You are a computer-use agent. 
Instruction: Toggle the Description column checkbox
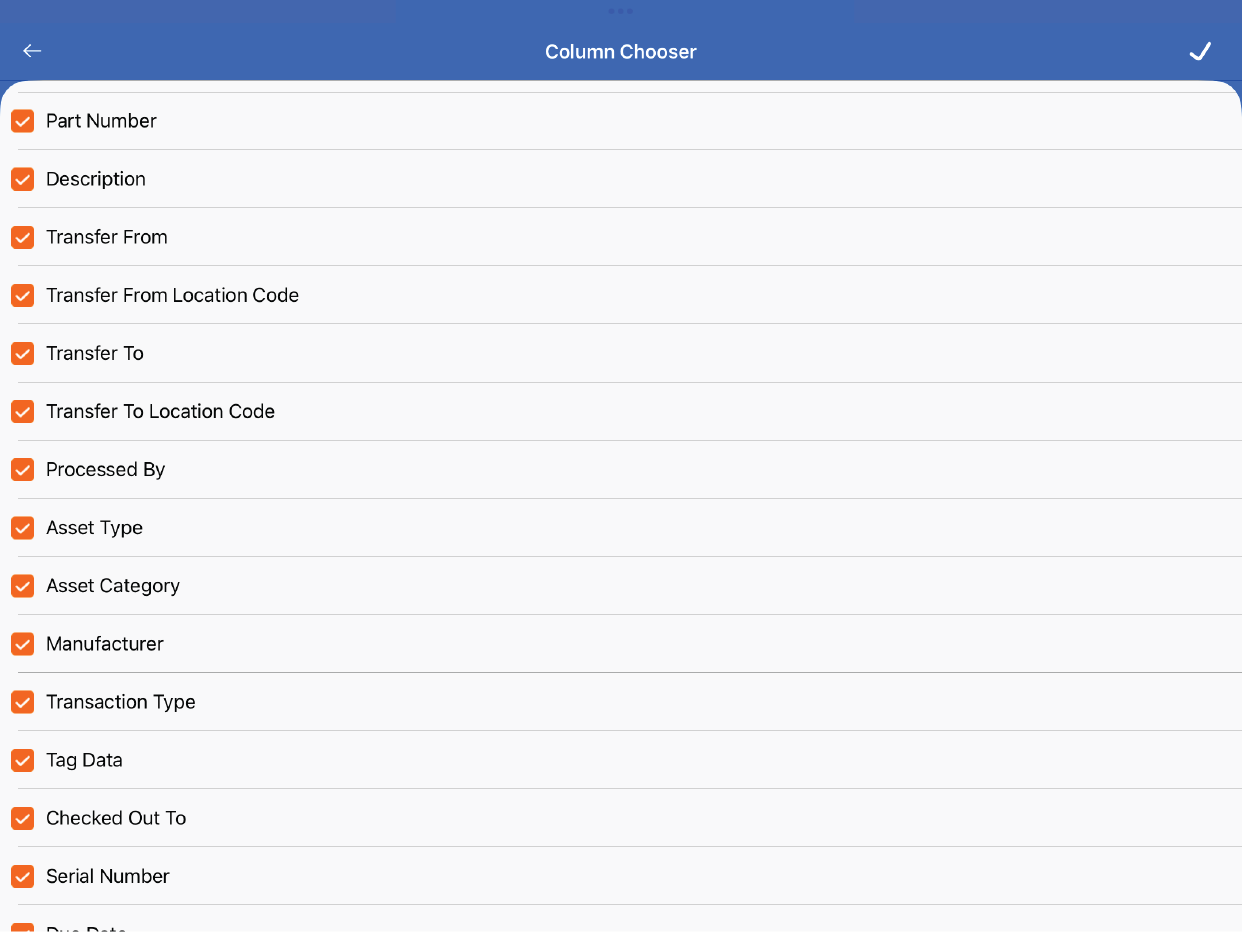(22, 179)
